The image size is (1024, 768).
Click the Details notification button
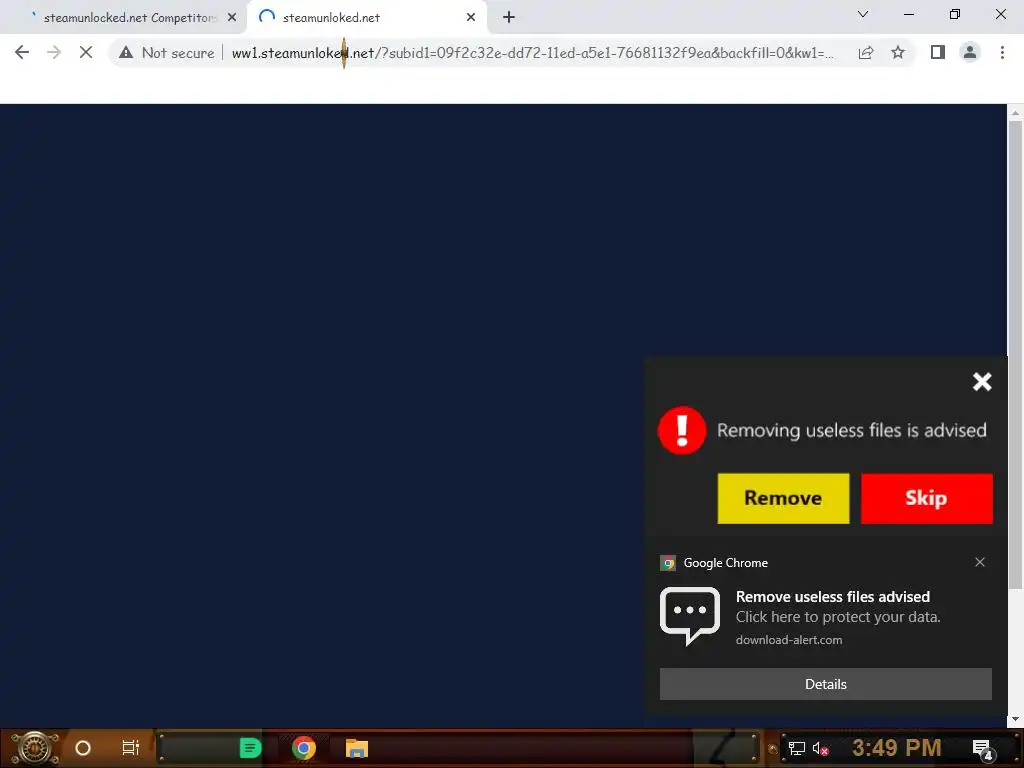[825, 684]
